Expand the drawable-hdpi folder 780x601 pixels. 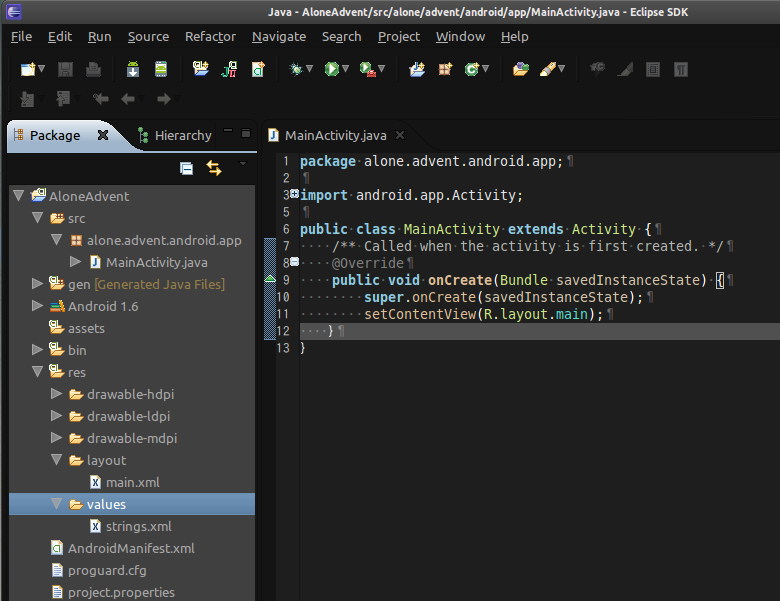pyautogui.click(x=56, y=394)
